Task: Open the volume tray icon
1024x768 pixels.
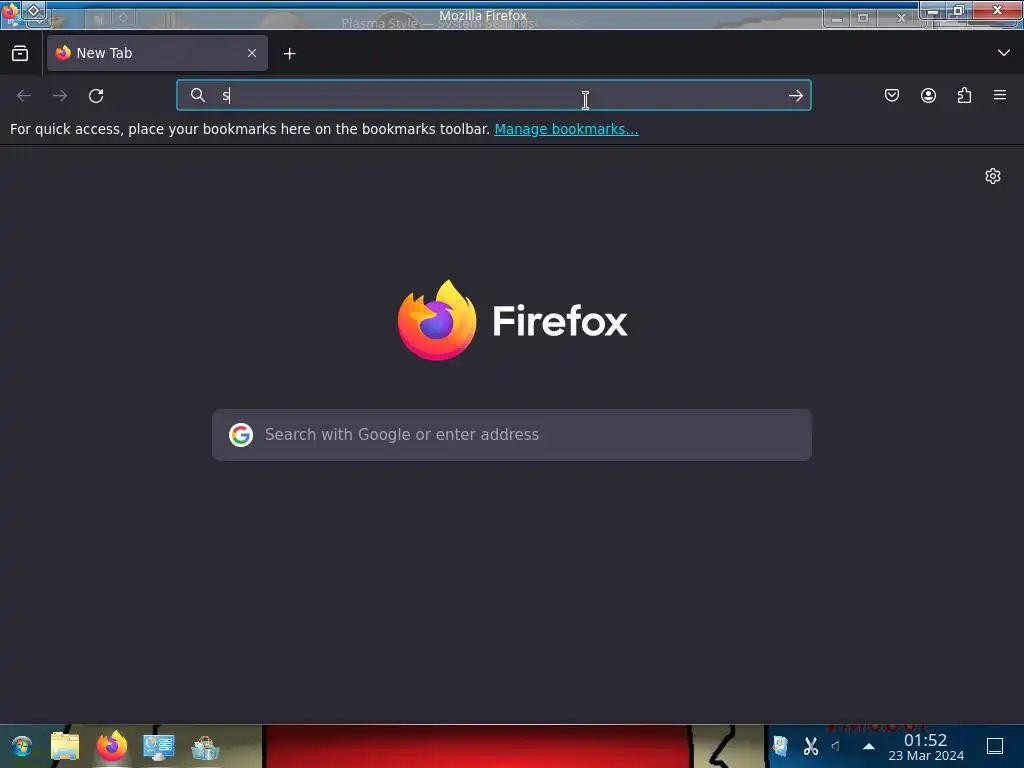Action: (x=836, y=746)
